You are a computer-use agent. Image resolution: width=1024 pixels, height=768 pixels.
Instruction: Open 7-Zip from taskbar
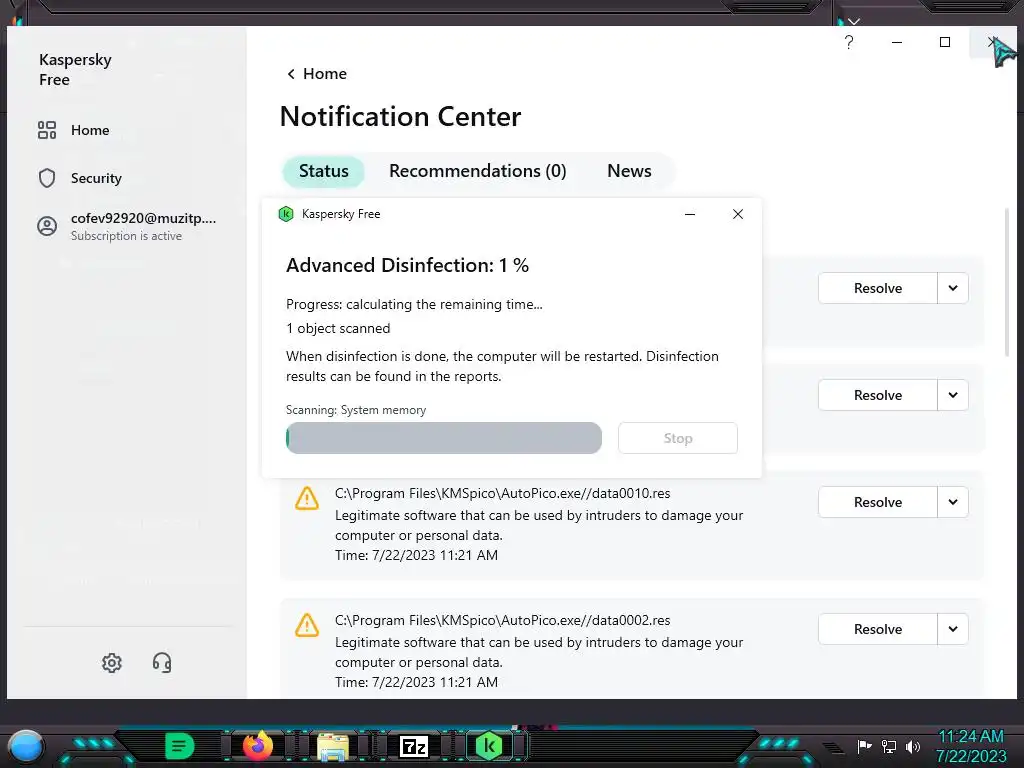[413, 746]
